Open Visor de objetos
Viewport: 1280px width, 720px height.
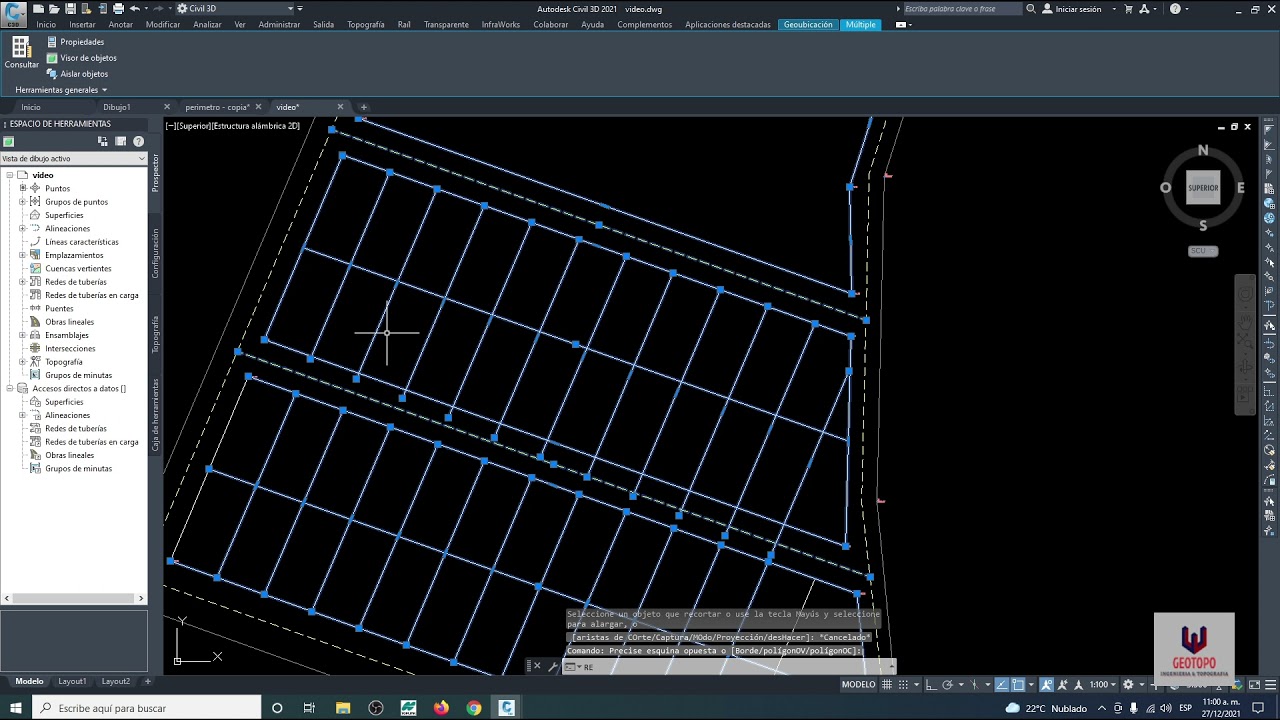81,58
